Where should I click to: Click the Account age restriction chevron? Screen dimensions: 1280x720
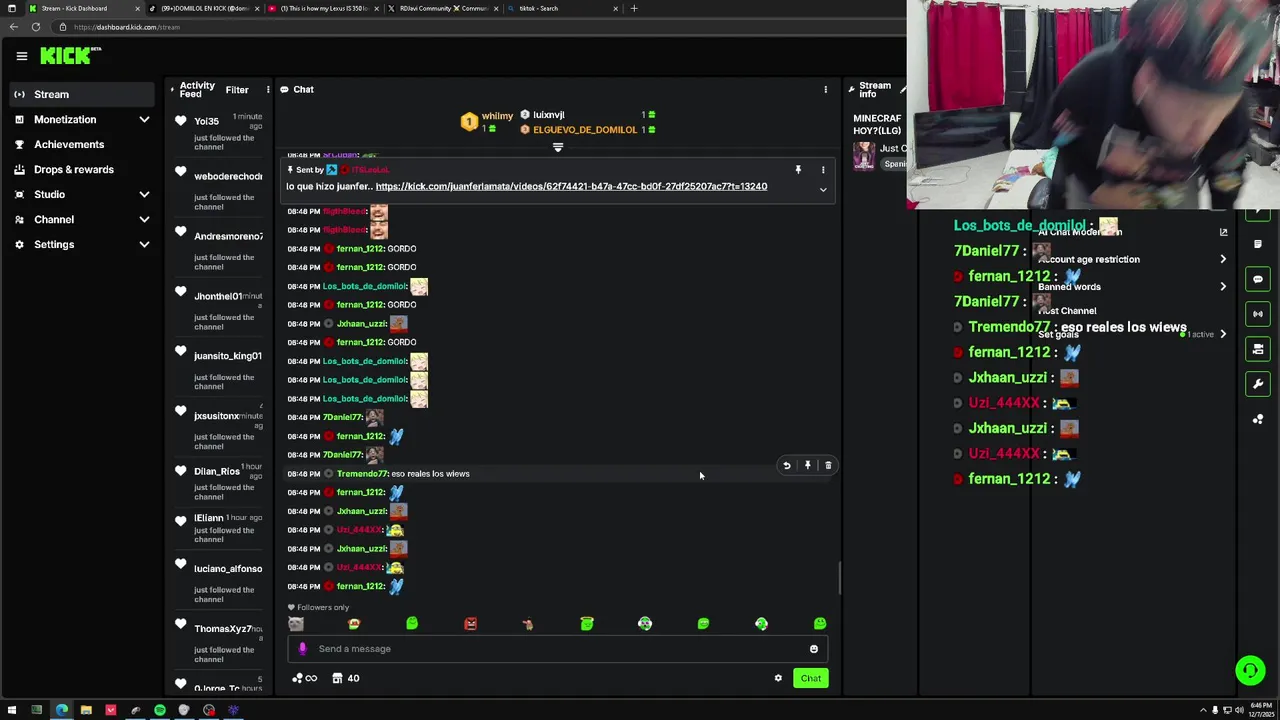click(x=1223, y=259)
